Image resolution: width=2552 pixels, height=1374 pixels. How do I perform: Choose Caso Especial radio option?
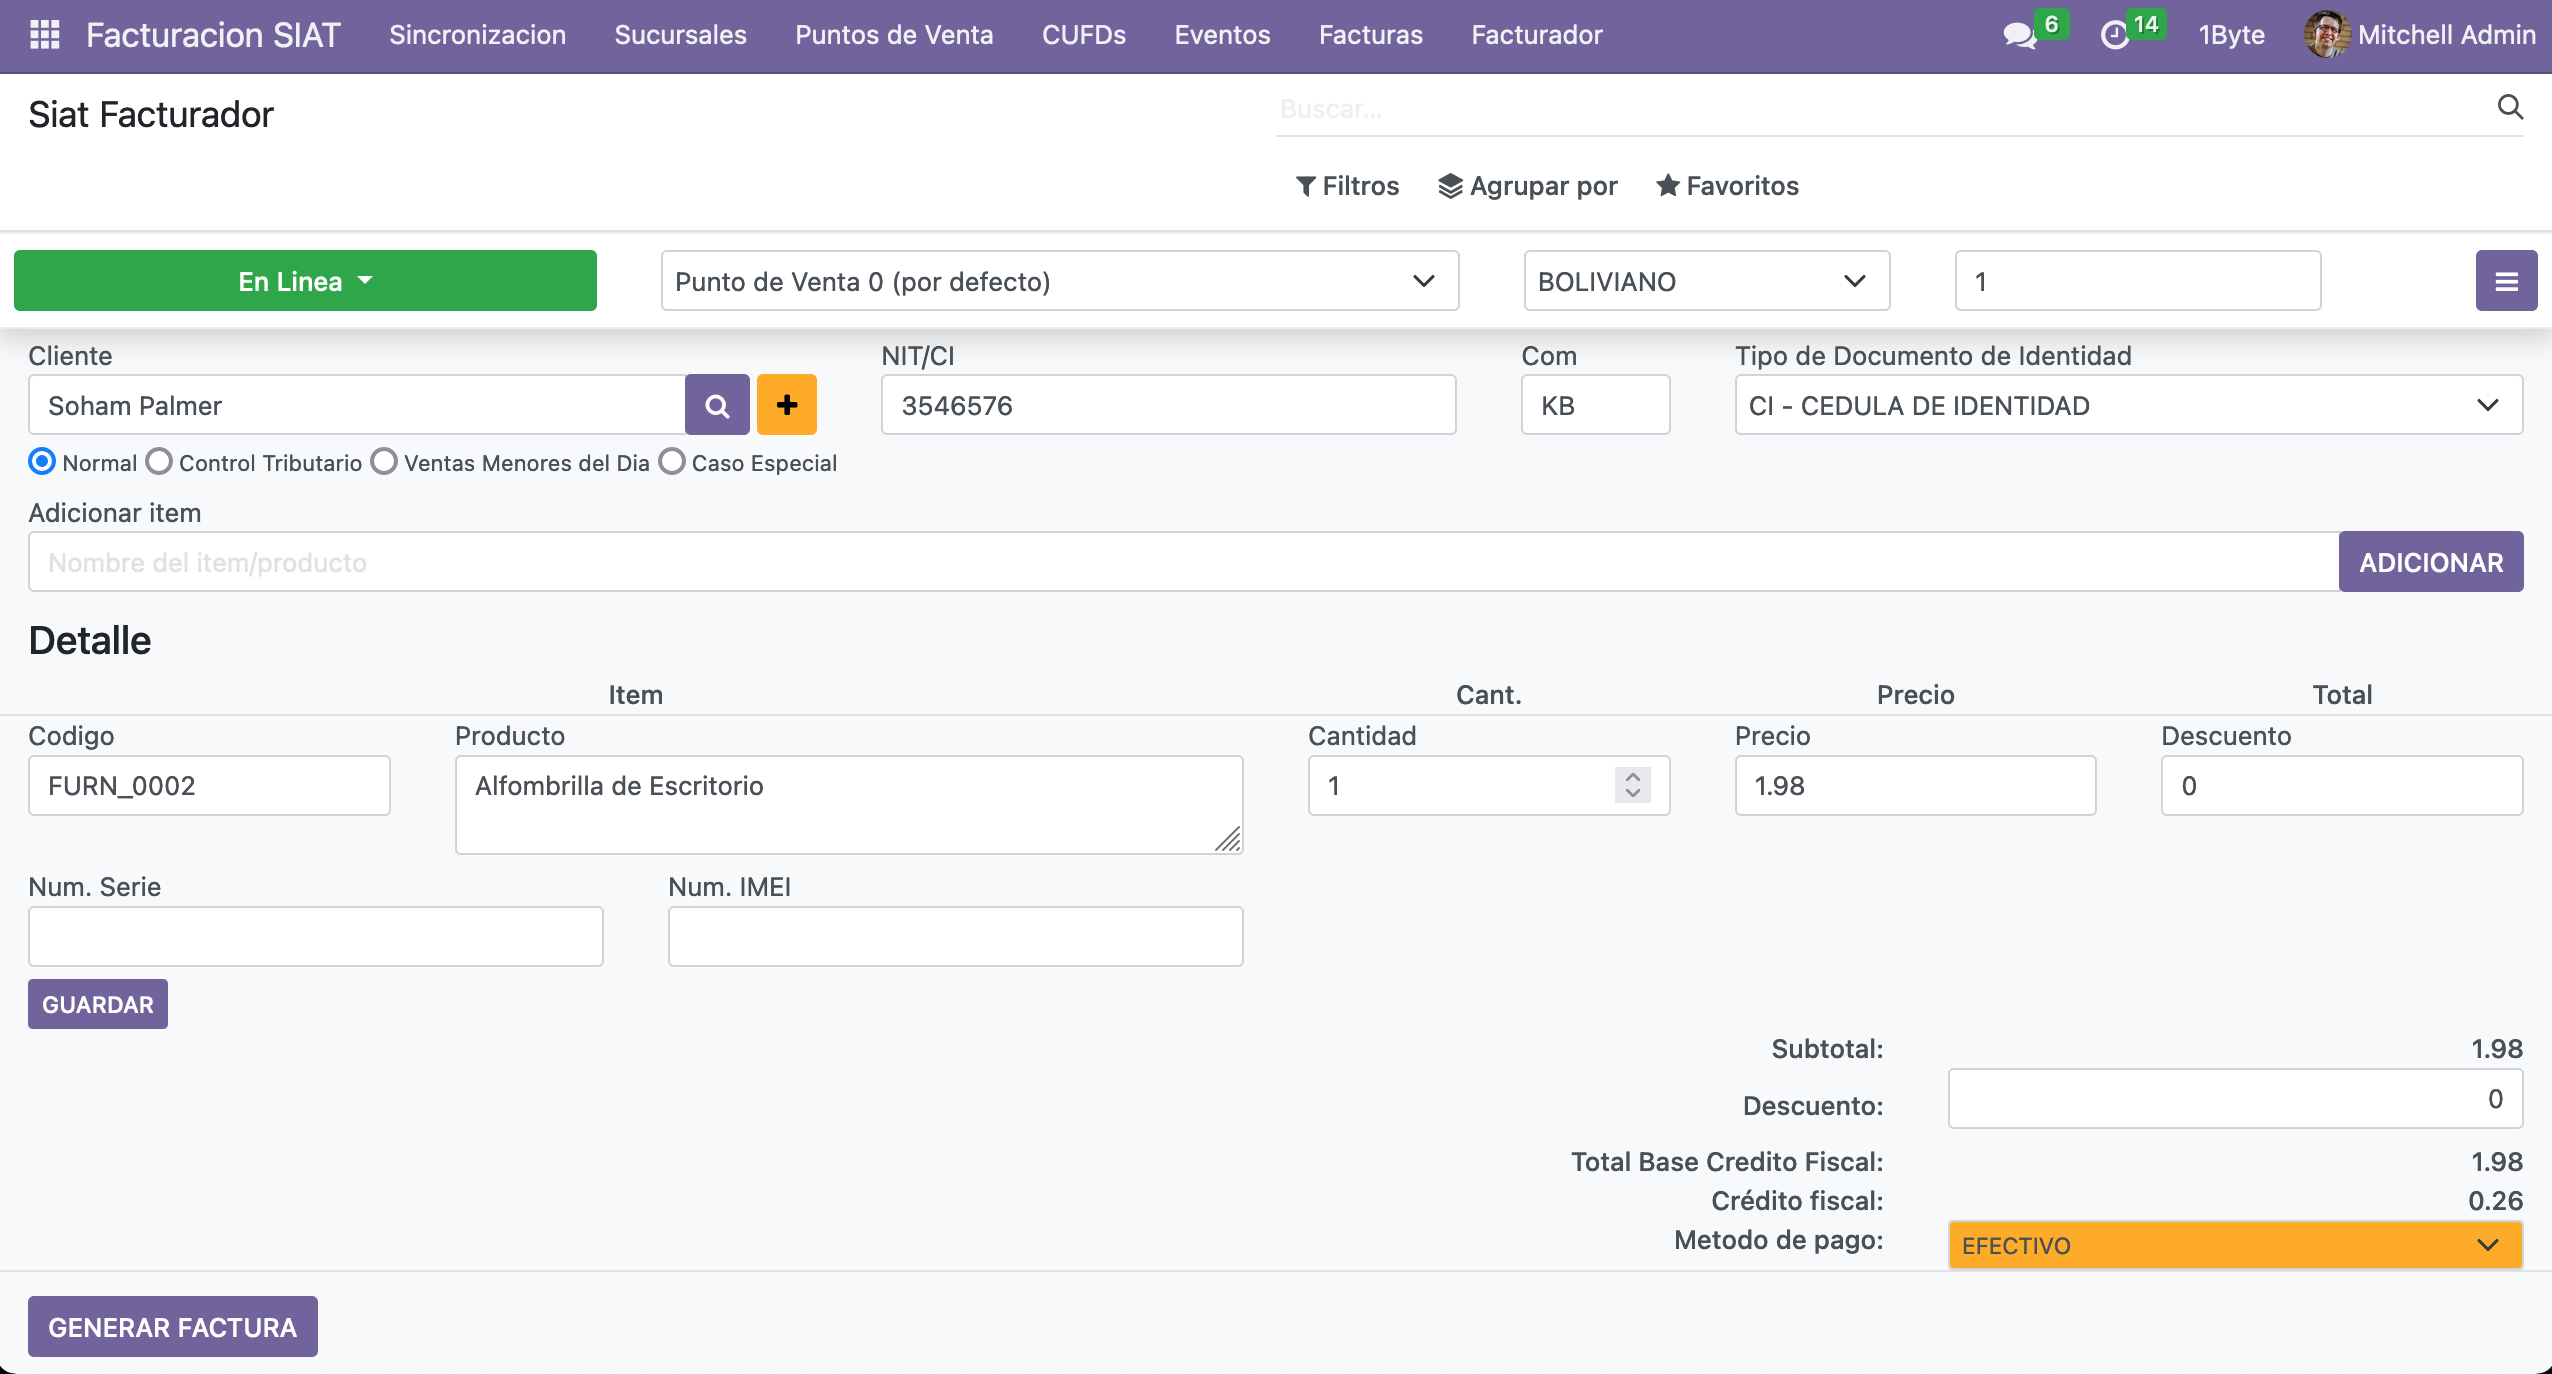672,462
